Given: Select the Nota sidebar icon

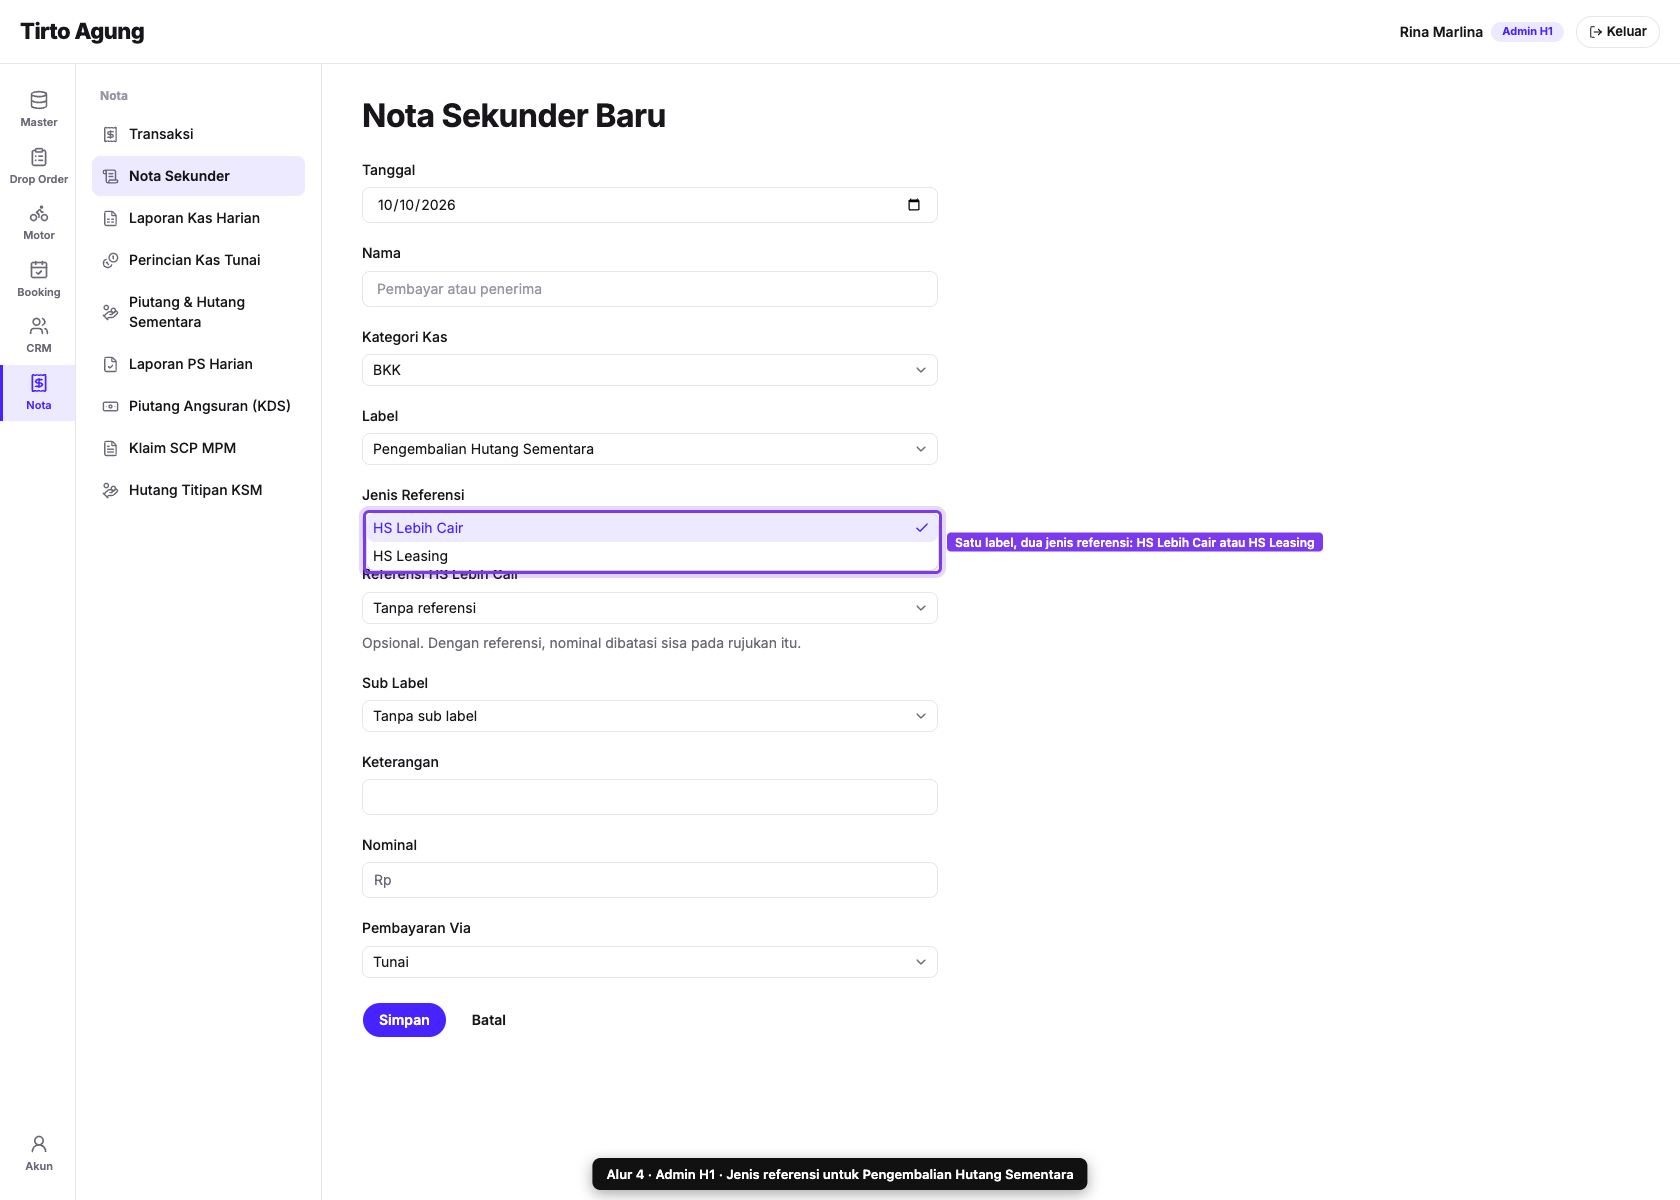Looking at the screenshot, I should click(39, 383).
